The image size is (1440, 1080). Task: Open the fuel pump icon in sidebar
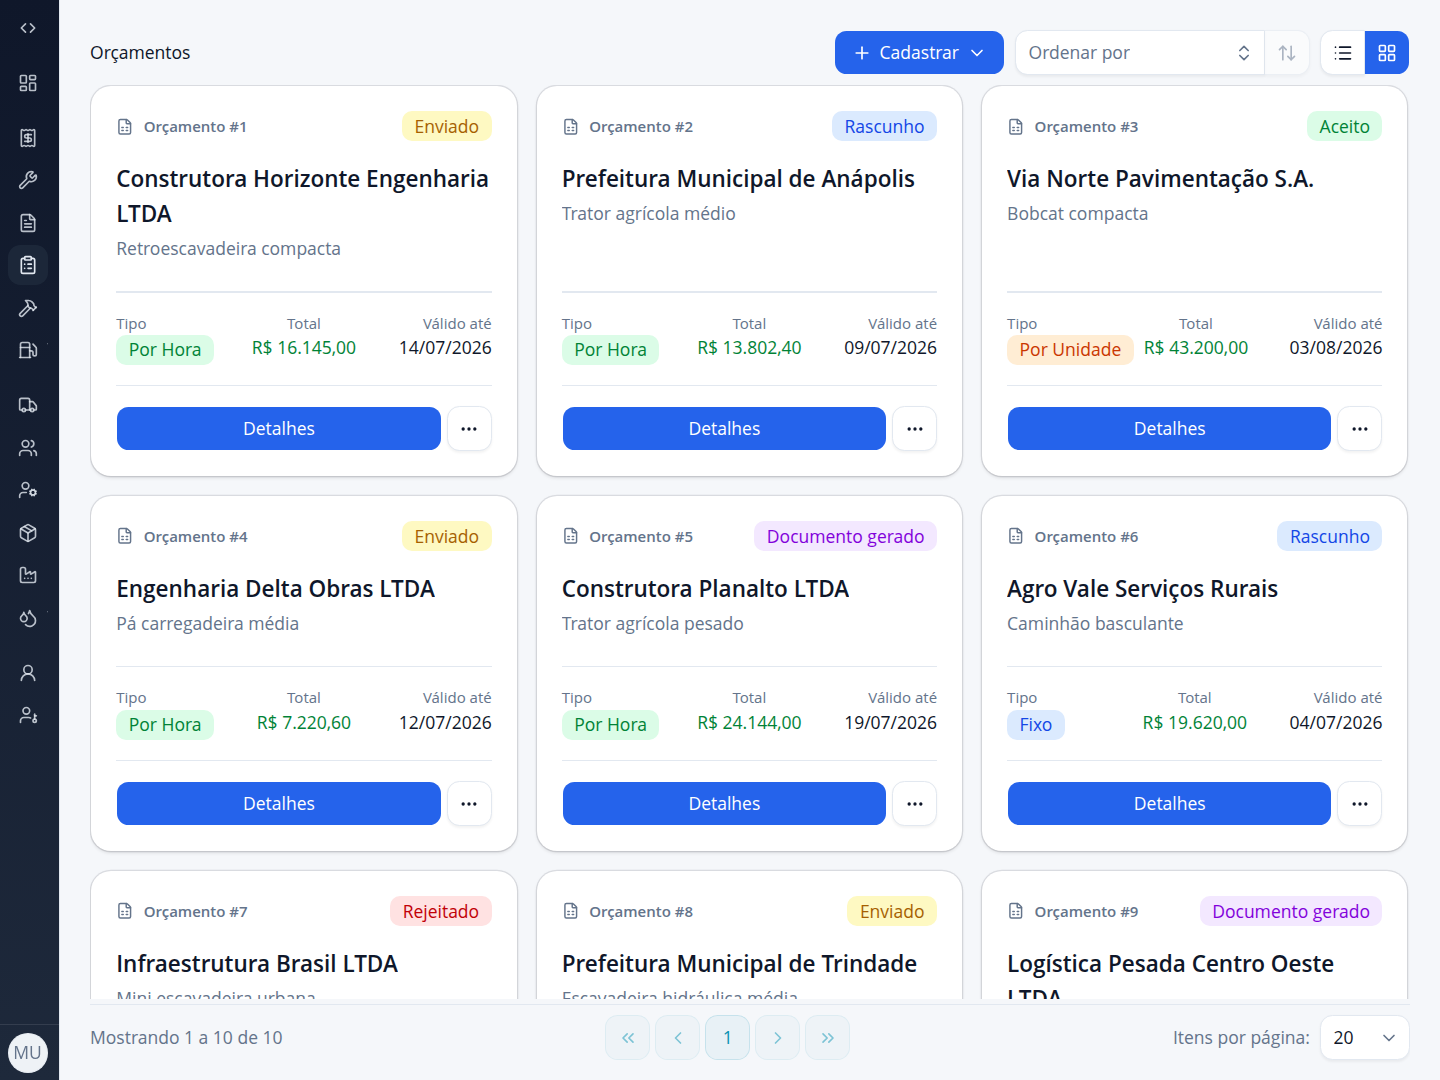28,350
